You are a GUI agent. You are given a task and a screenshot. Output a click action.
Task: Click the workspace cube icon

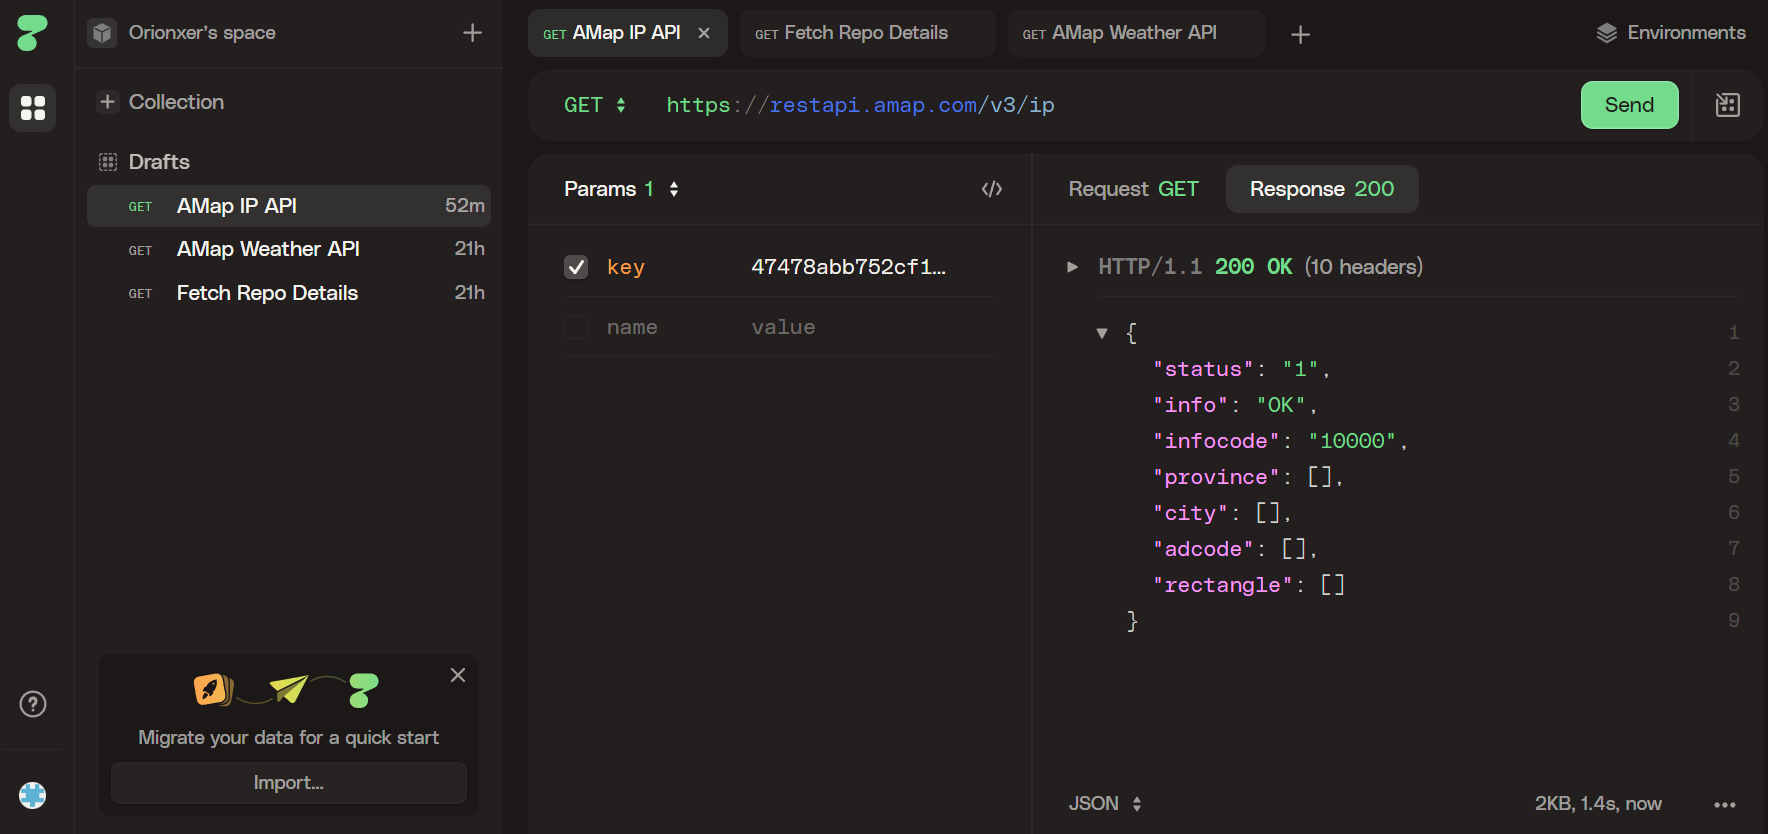point(102,33)
